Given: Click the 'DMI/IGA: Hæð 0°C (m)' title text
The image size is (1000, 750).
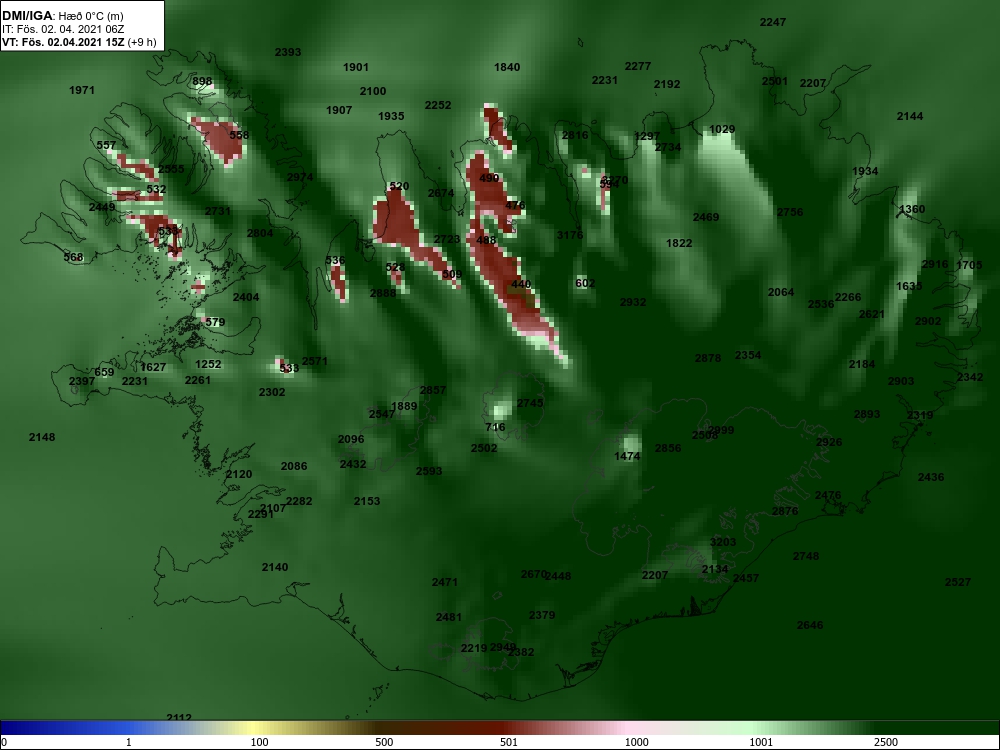Looking at the screenshot, I should (x=62, y=15).
